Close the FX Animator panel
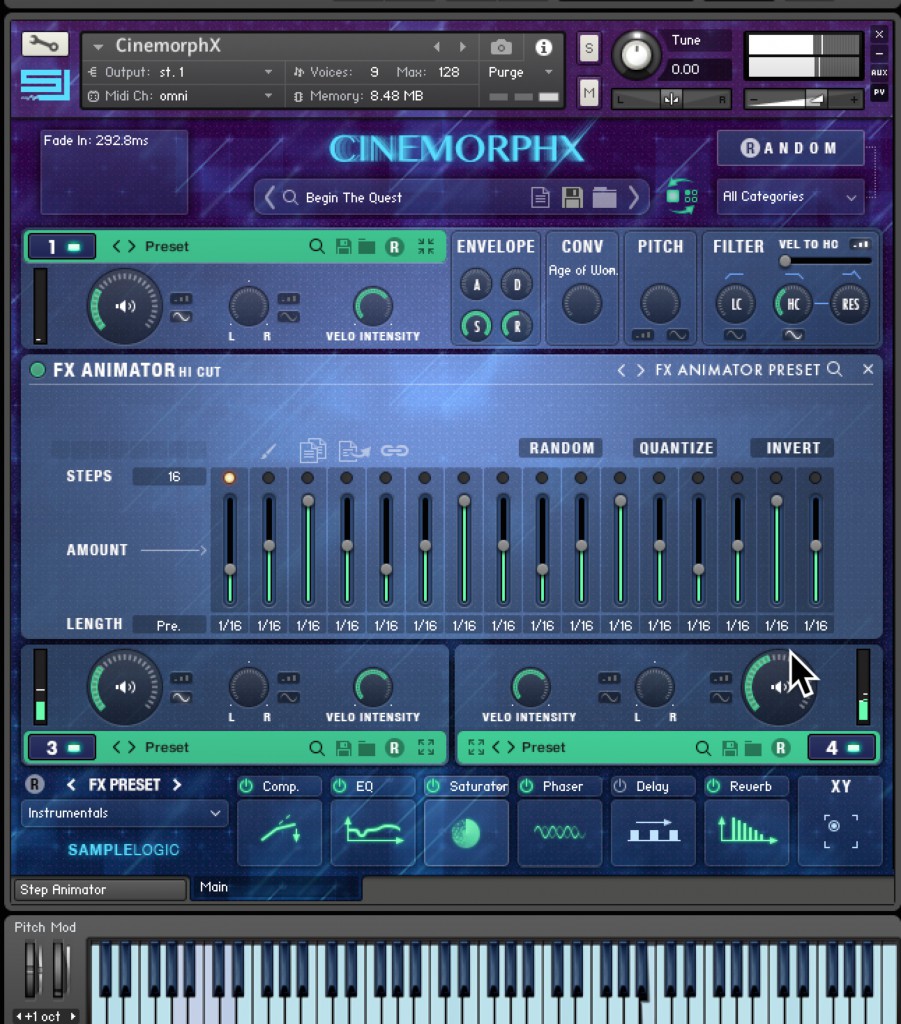Viewport: 901px width, 1024px height. pyautogui.click(x=868, y=369)
